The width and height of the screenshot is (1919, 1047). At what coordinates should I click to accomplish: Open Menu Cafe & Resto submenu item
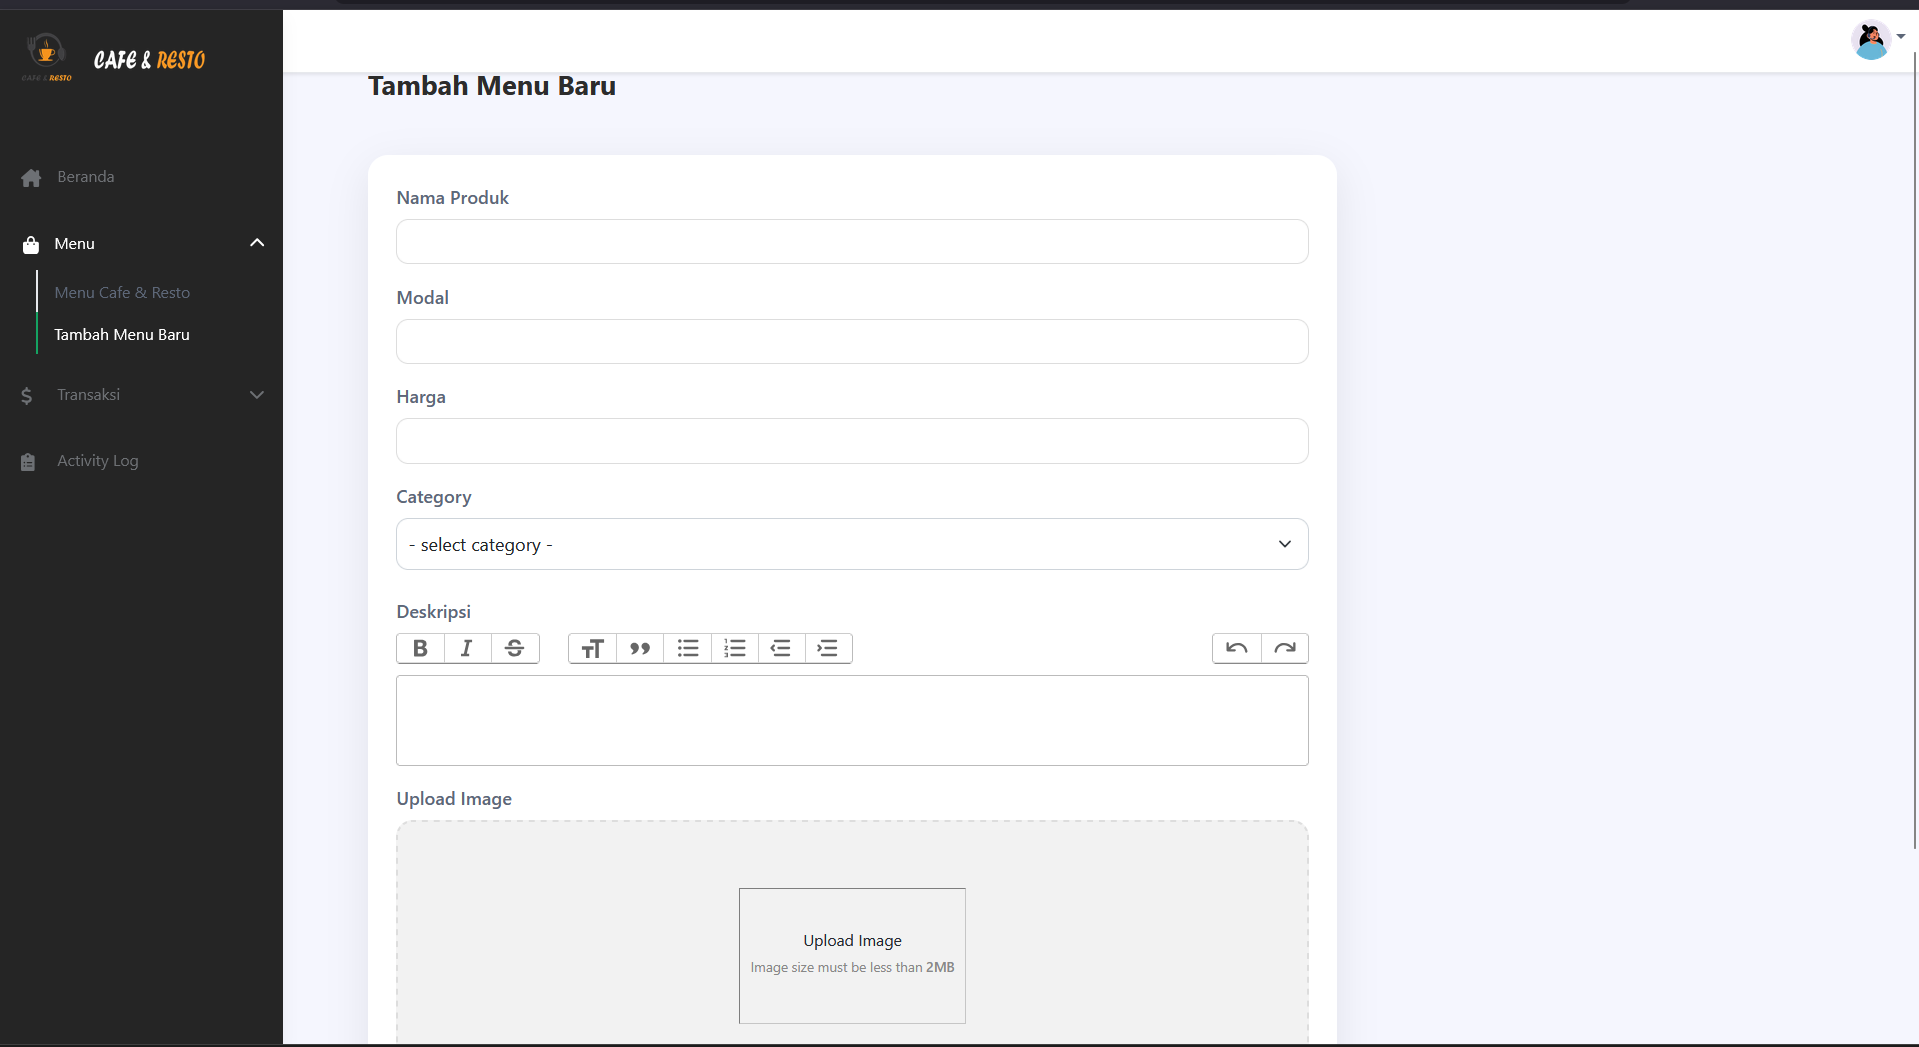pyautogui.click(x=122, y=293)
